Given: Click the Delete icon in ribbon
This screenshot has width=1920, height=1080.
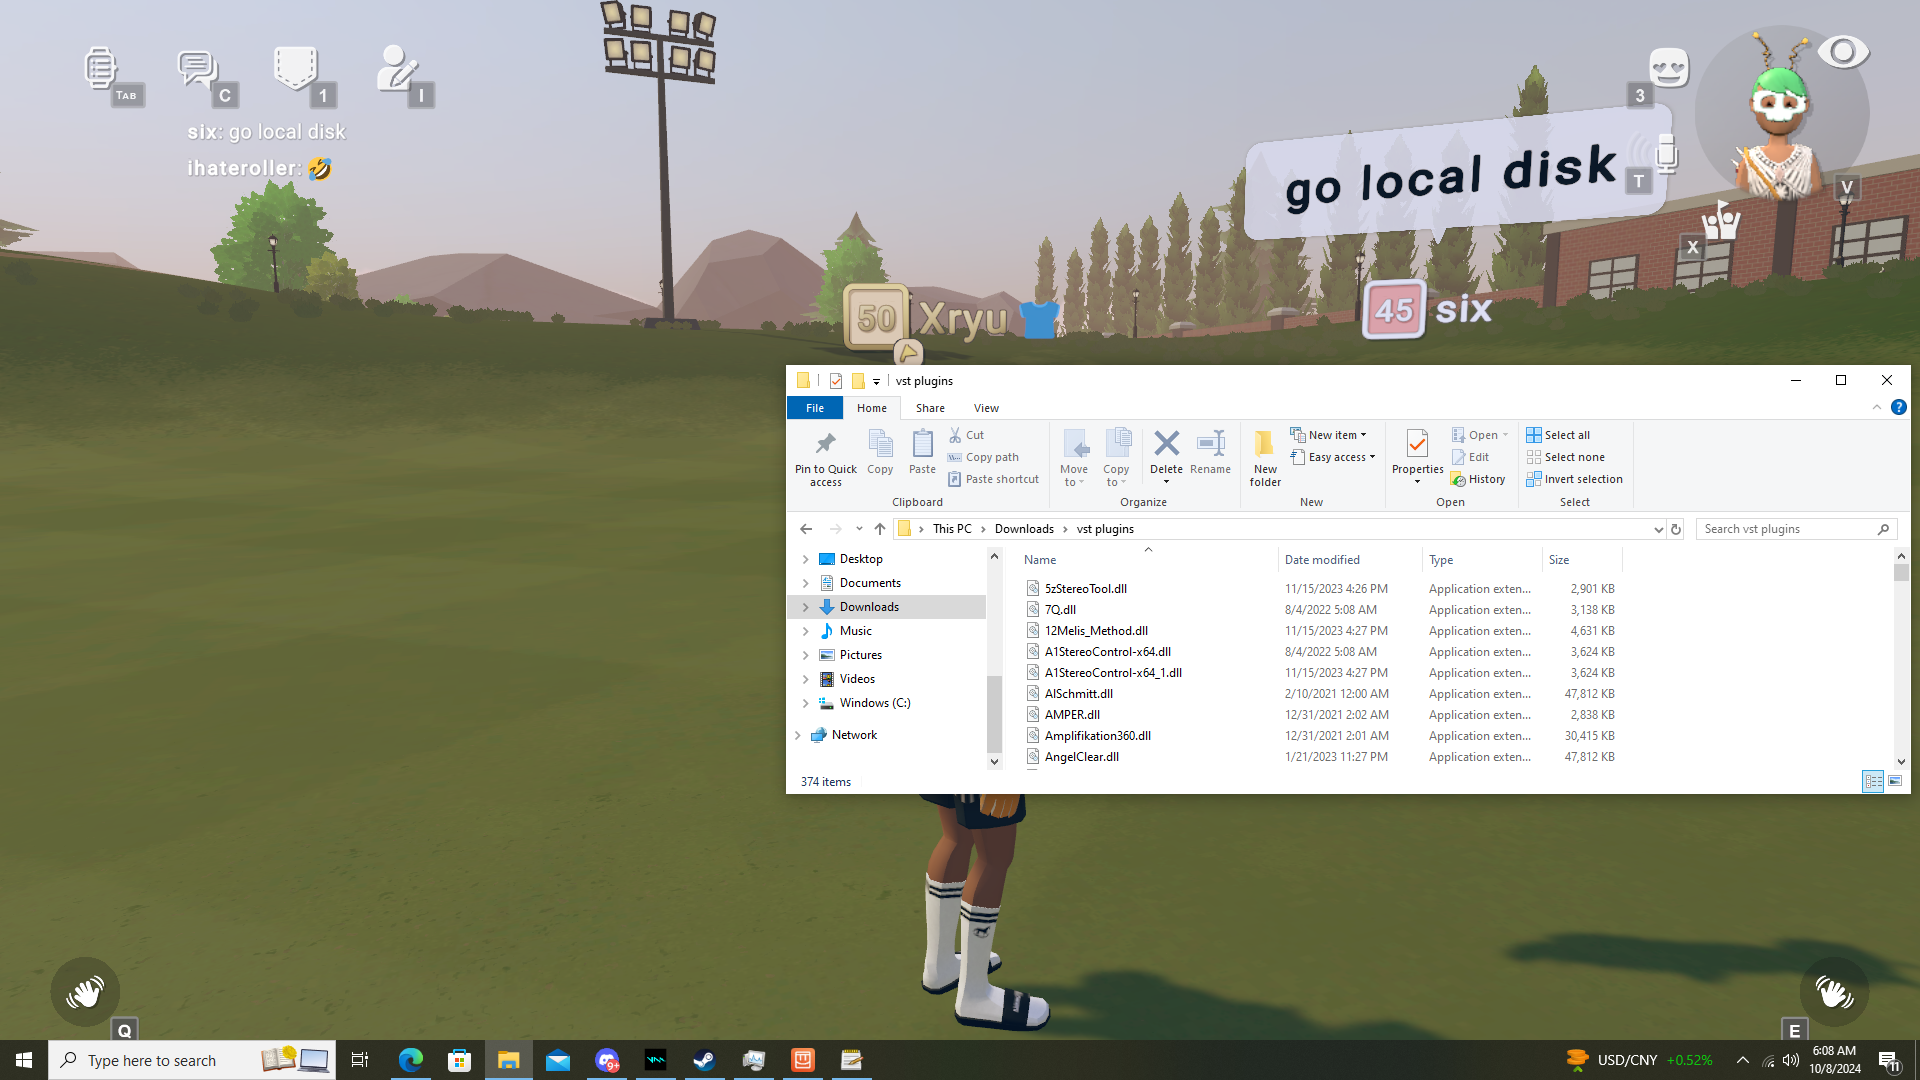Looking at the screenshot, I should point(1166,444).
